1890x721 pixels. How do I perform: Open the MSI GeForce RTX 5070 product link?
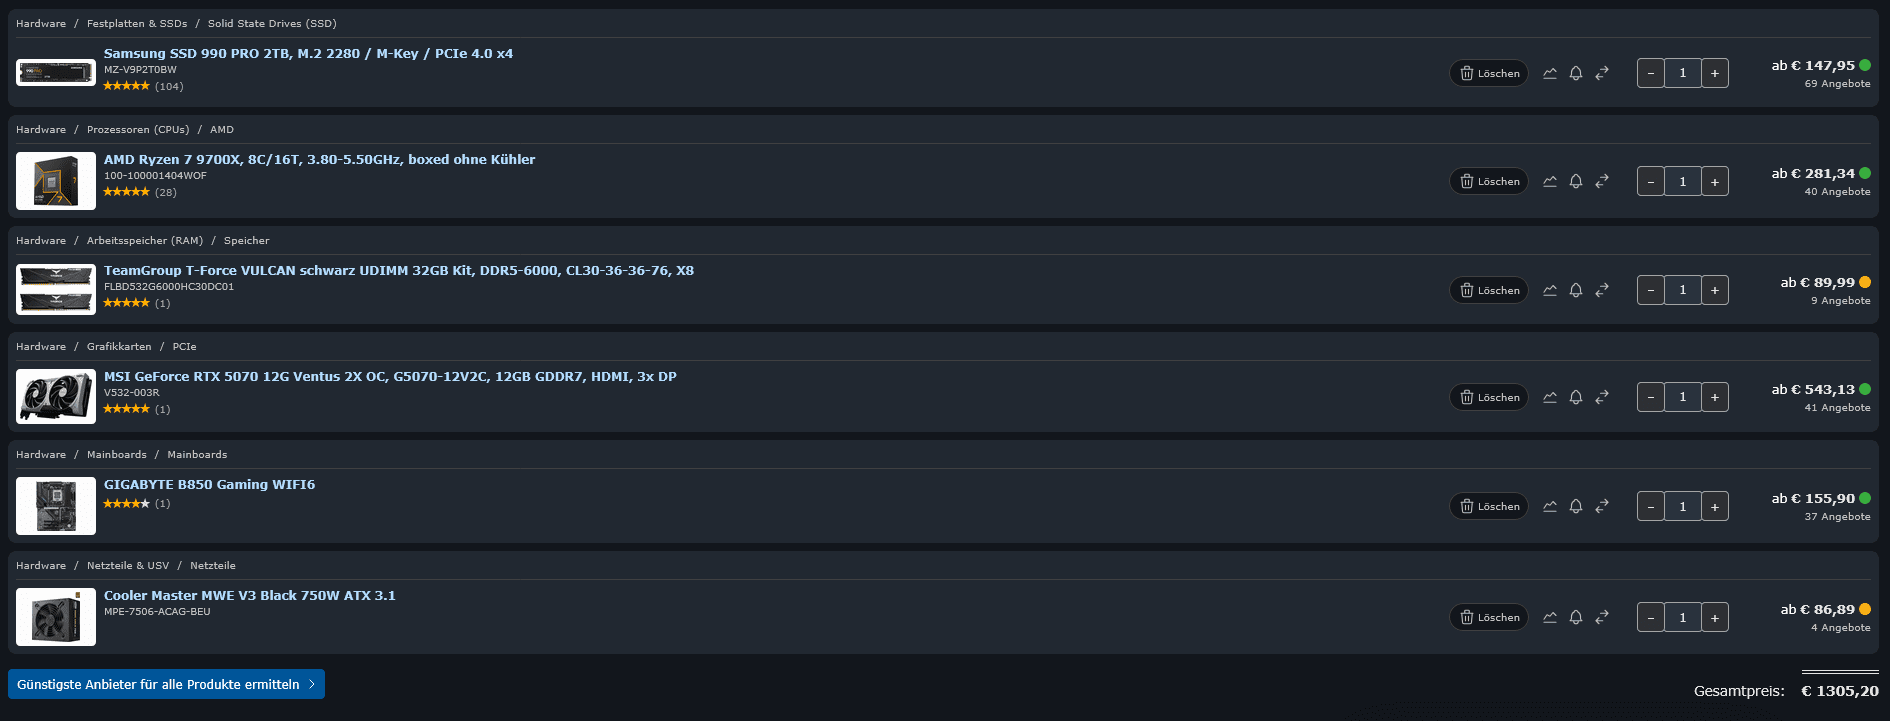tap(390, 376)
